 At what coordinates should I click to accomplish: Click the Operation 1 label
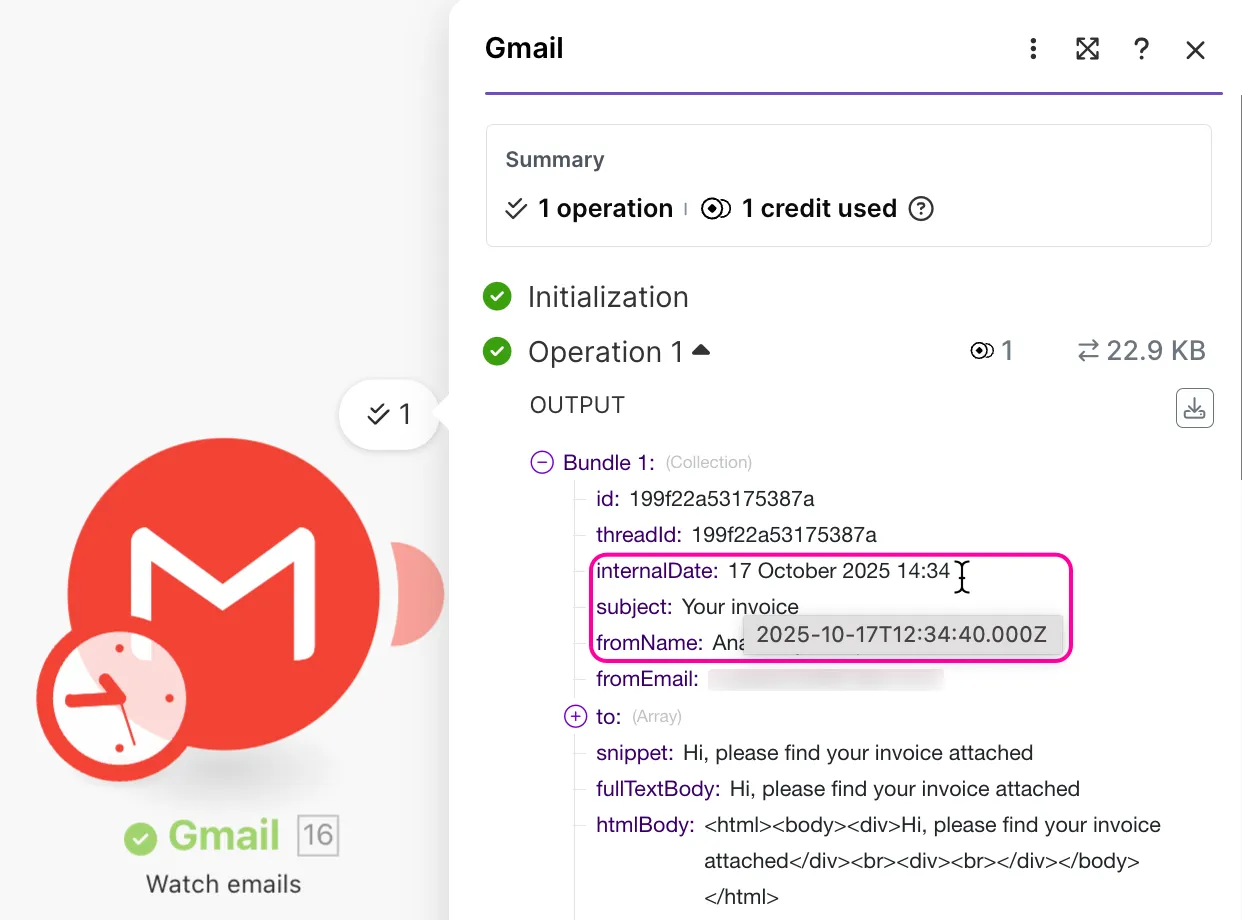coord(606,352)
